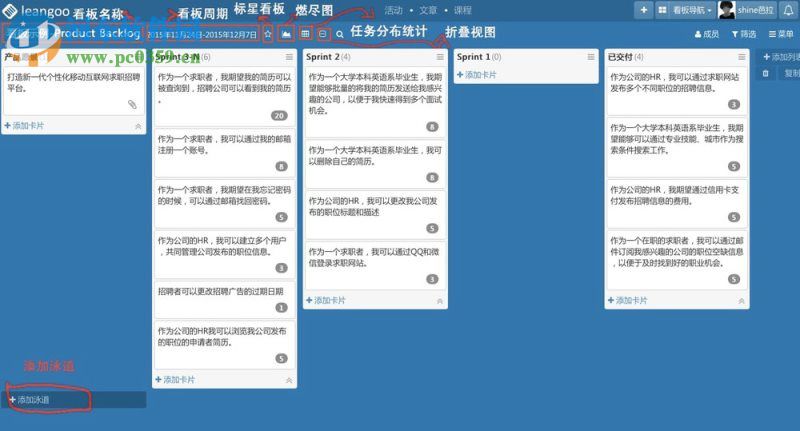Open the Sprint 3-N list menu icon

click(x=289, y=57)
